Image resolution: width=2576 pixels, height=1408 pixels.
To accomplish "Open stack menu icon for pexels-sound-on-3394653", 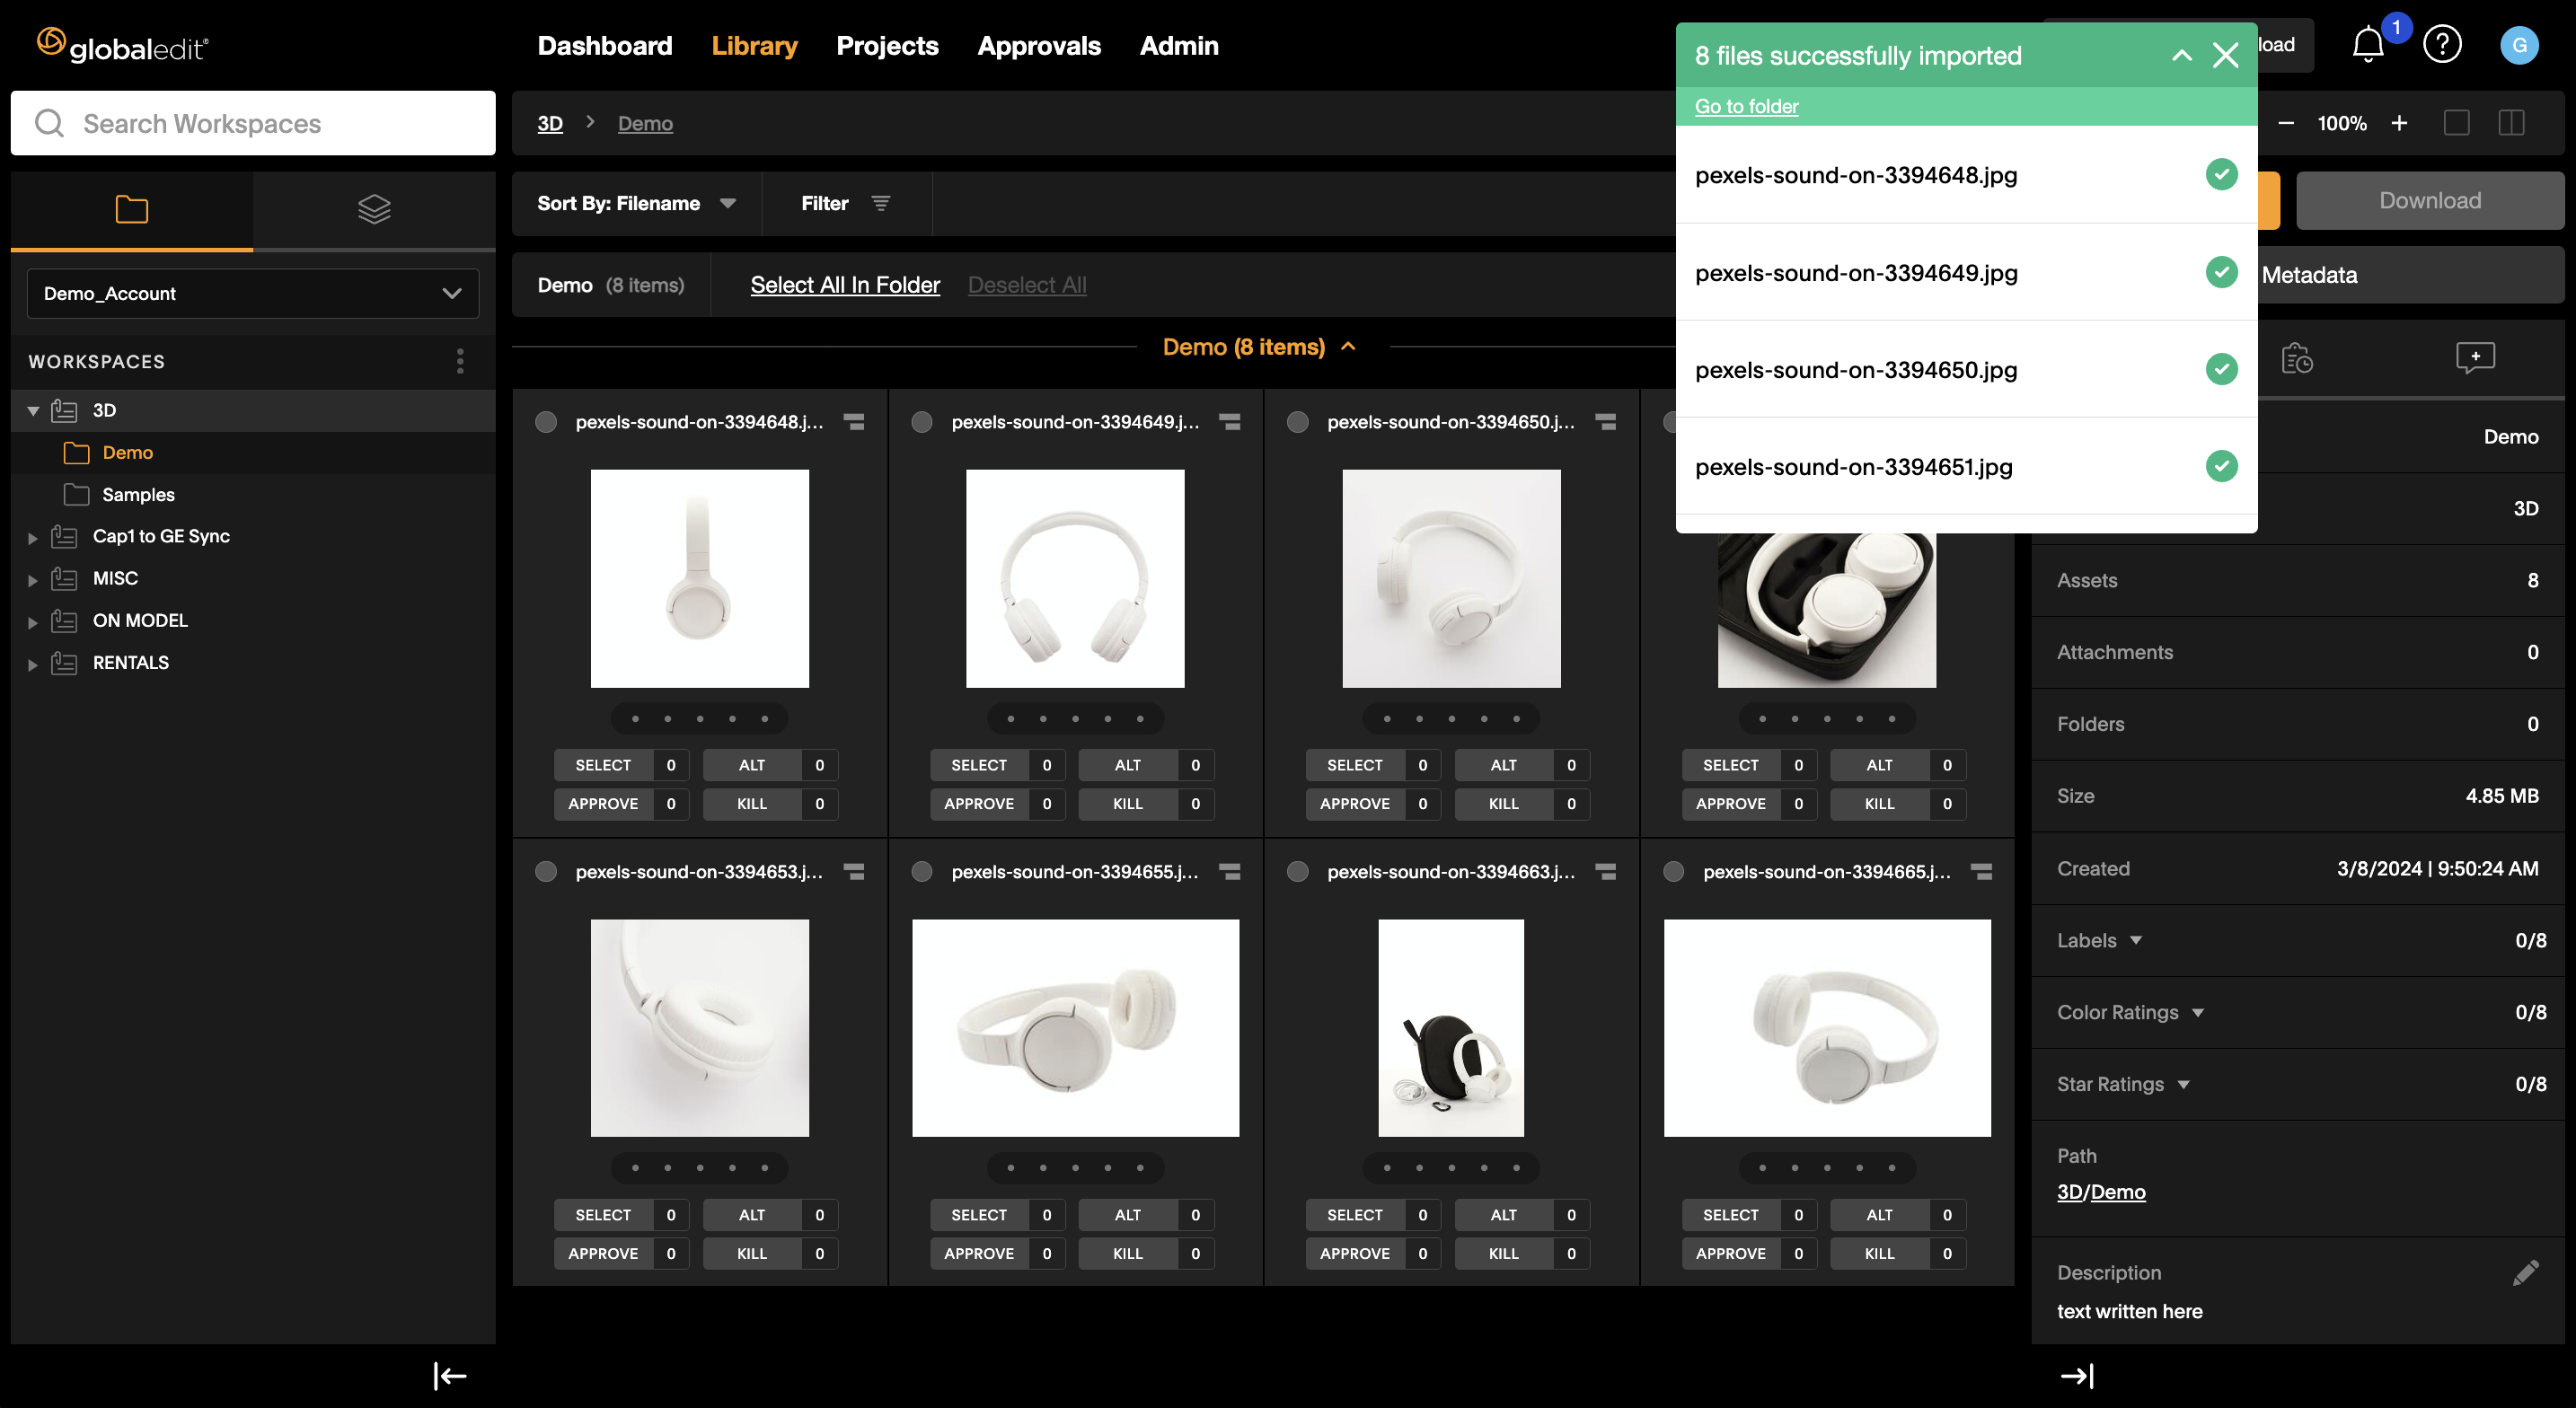I will click(854, 872).
